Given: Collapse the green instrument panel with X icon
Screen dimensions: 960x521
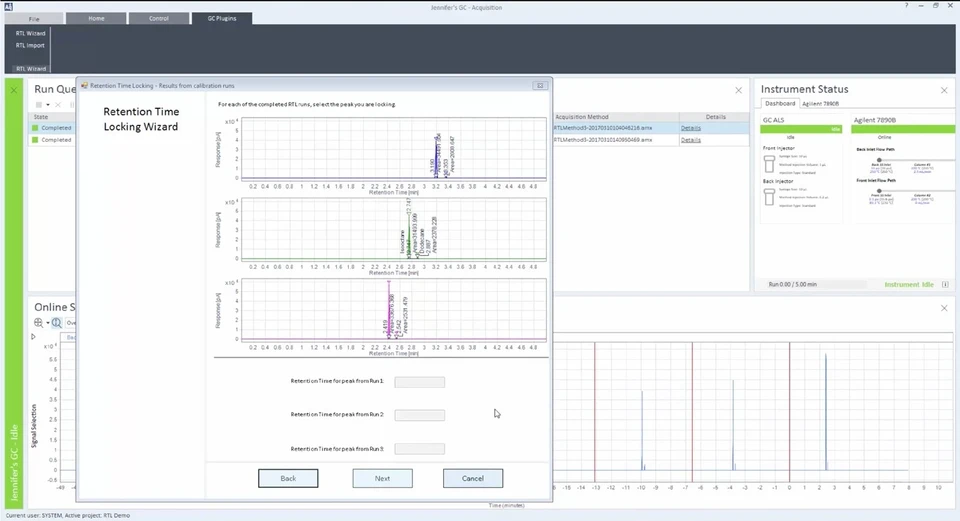Looking at the screenshot, I should 13,90.
